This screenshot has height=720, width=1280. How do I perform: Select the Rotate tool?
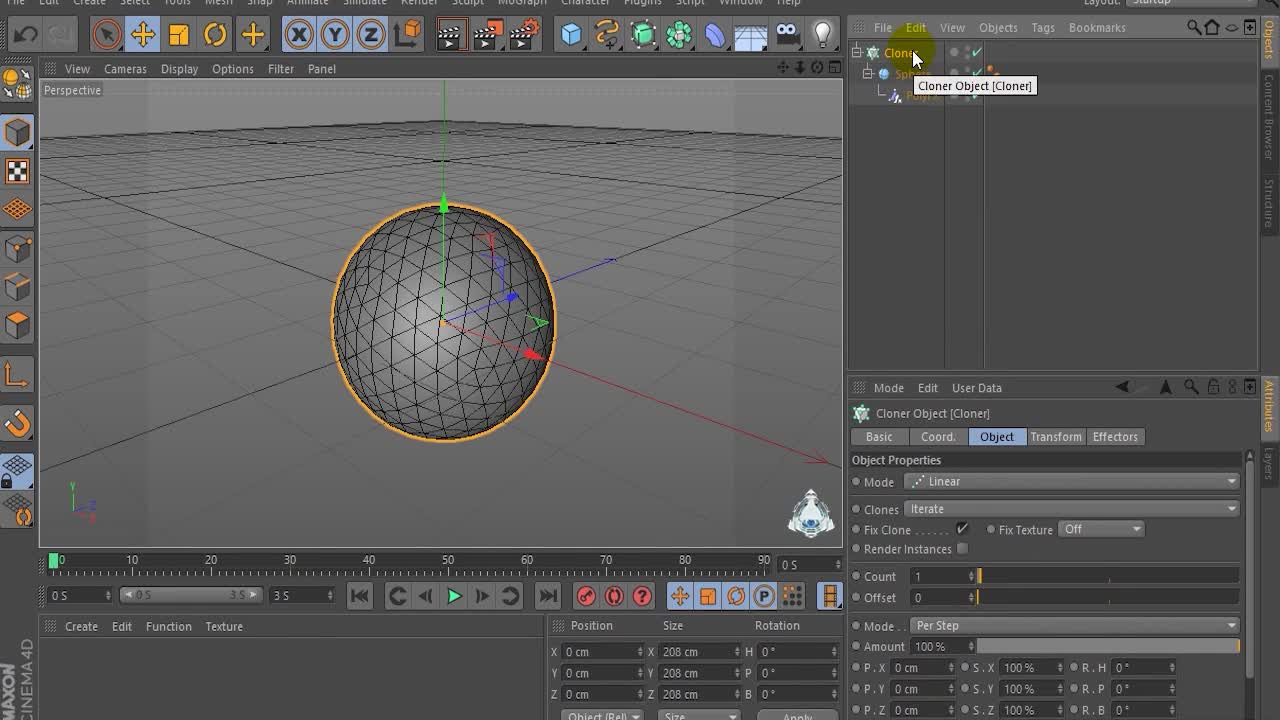click(215, 36)
